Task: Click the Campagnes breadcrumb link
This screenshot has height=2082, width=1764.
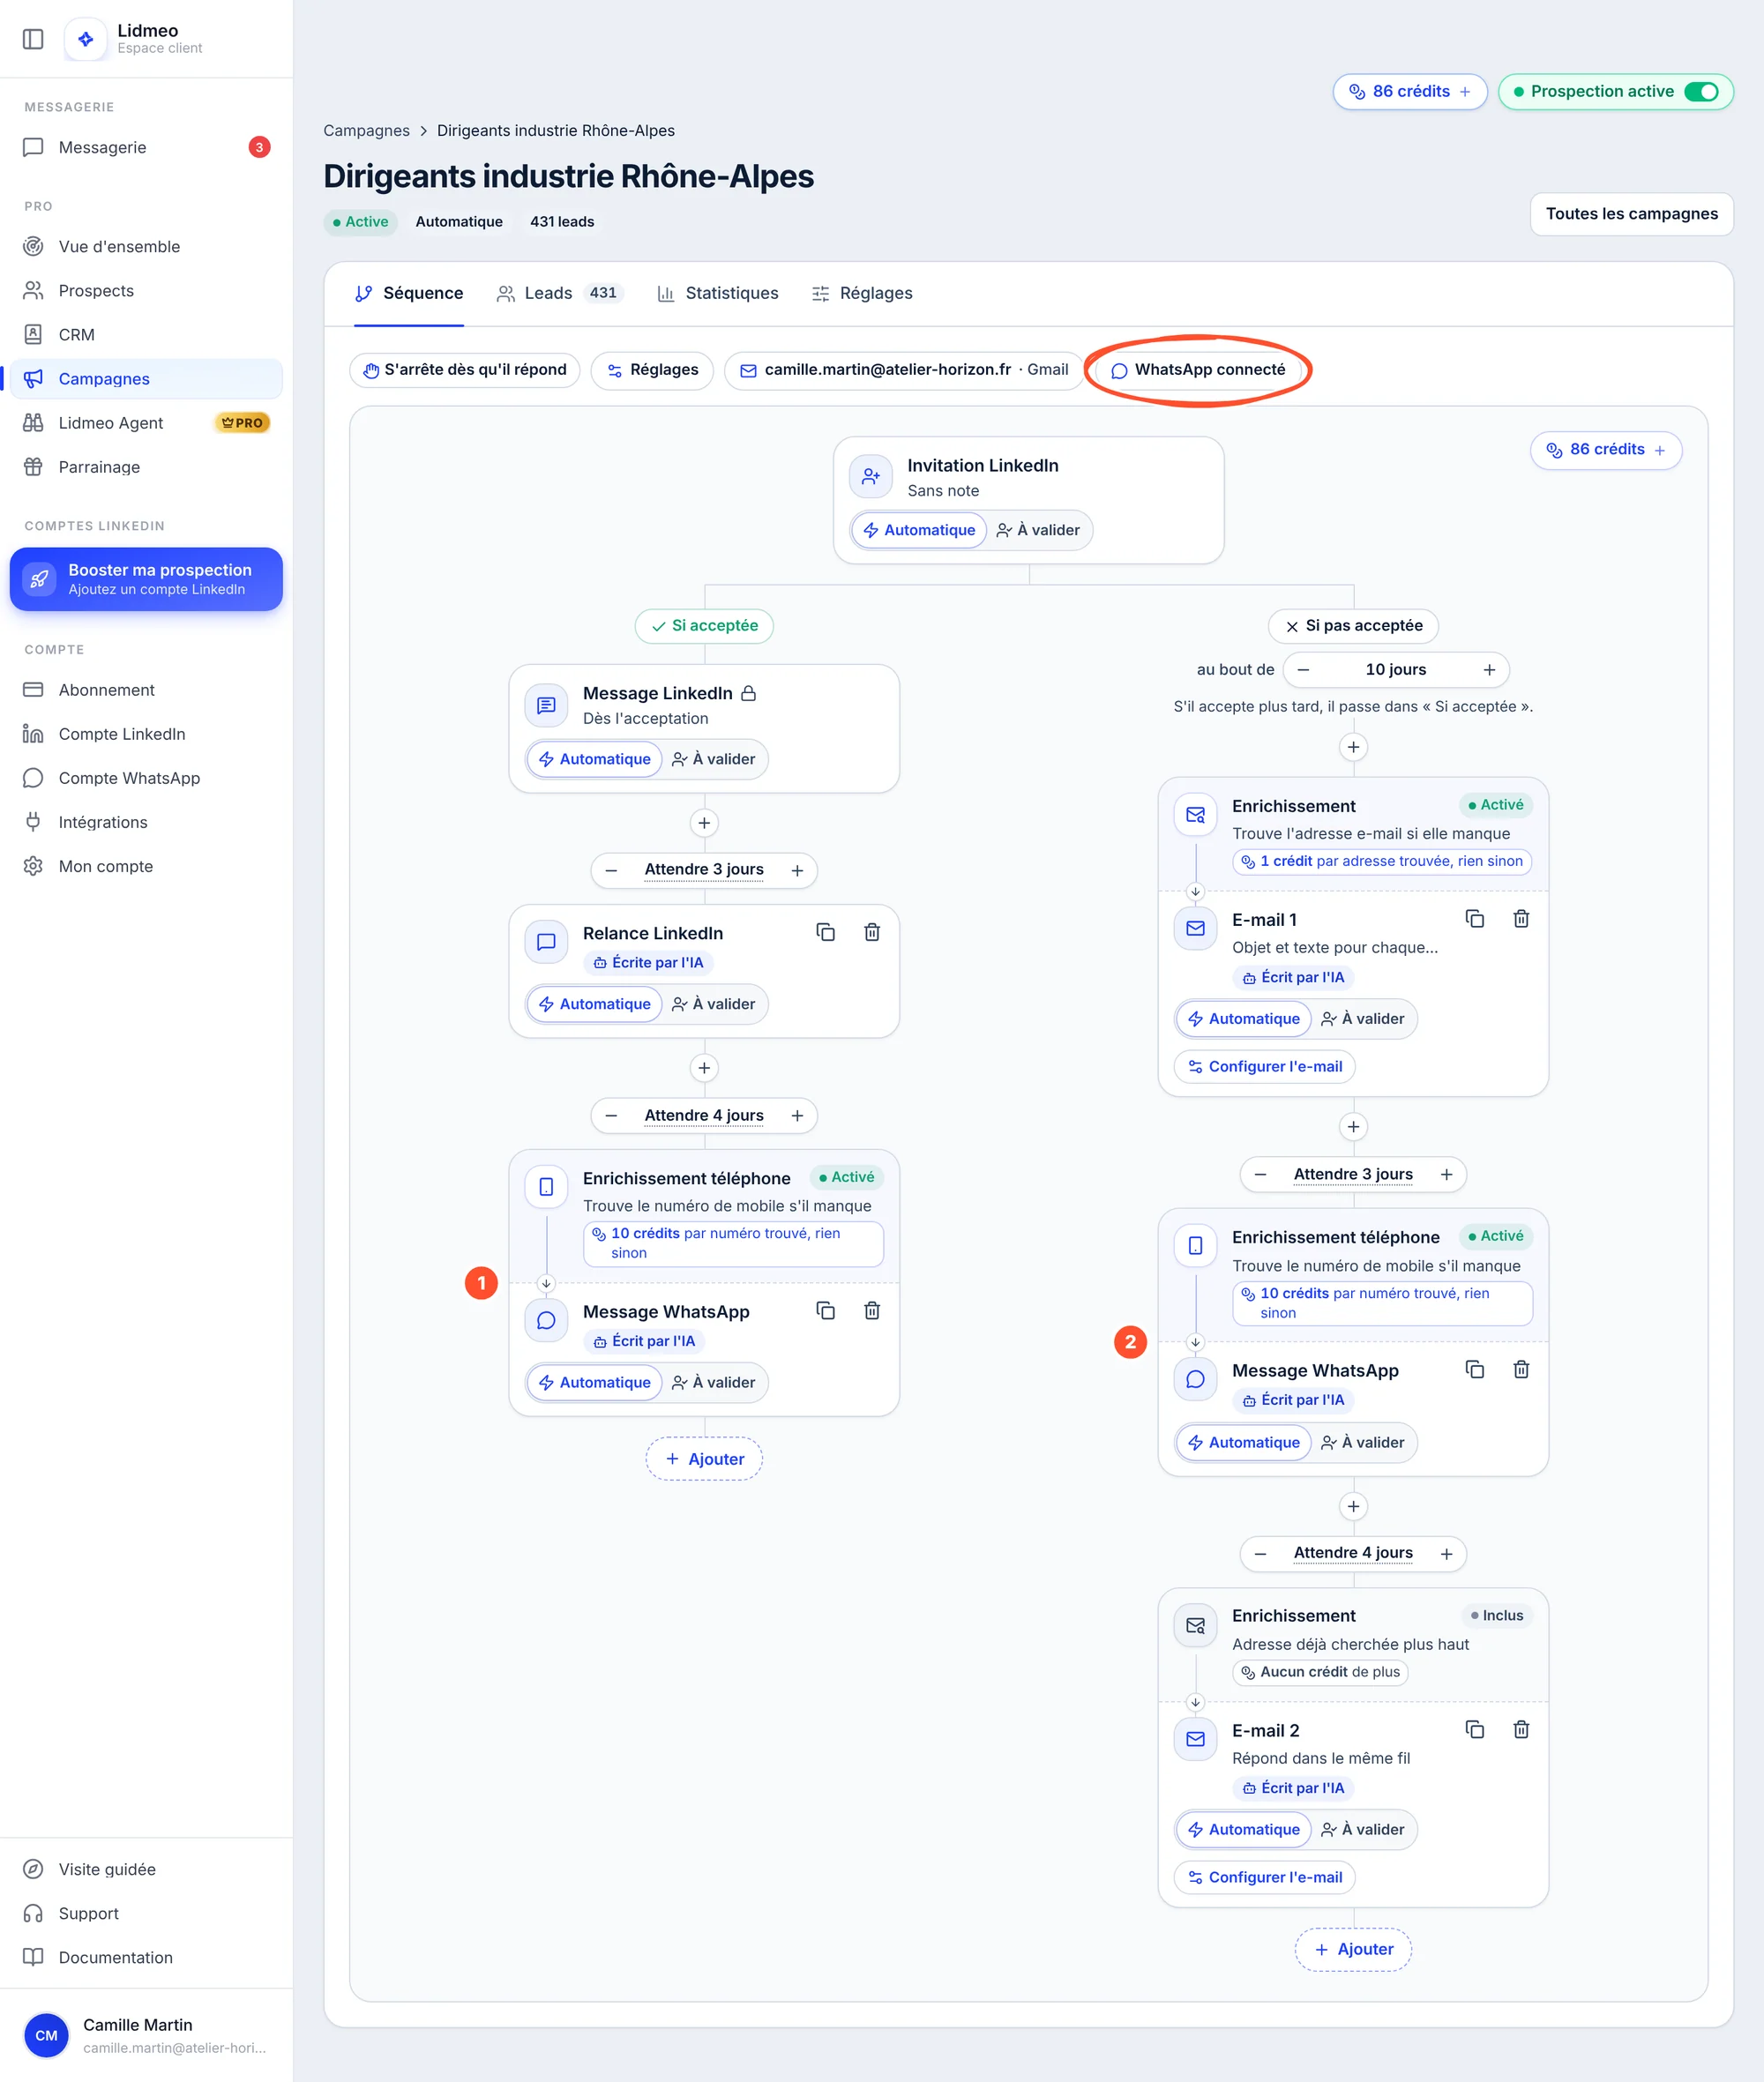Action: pyautogui.click(x=366, y=130)
